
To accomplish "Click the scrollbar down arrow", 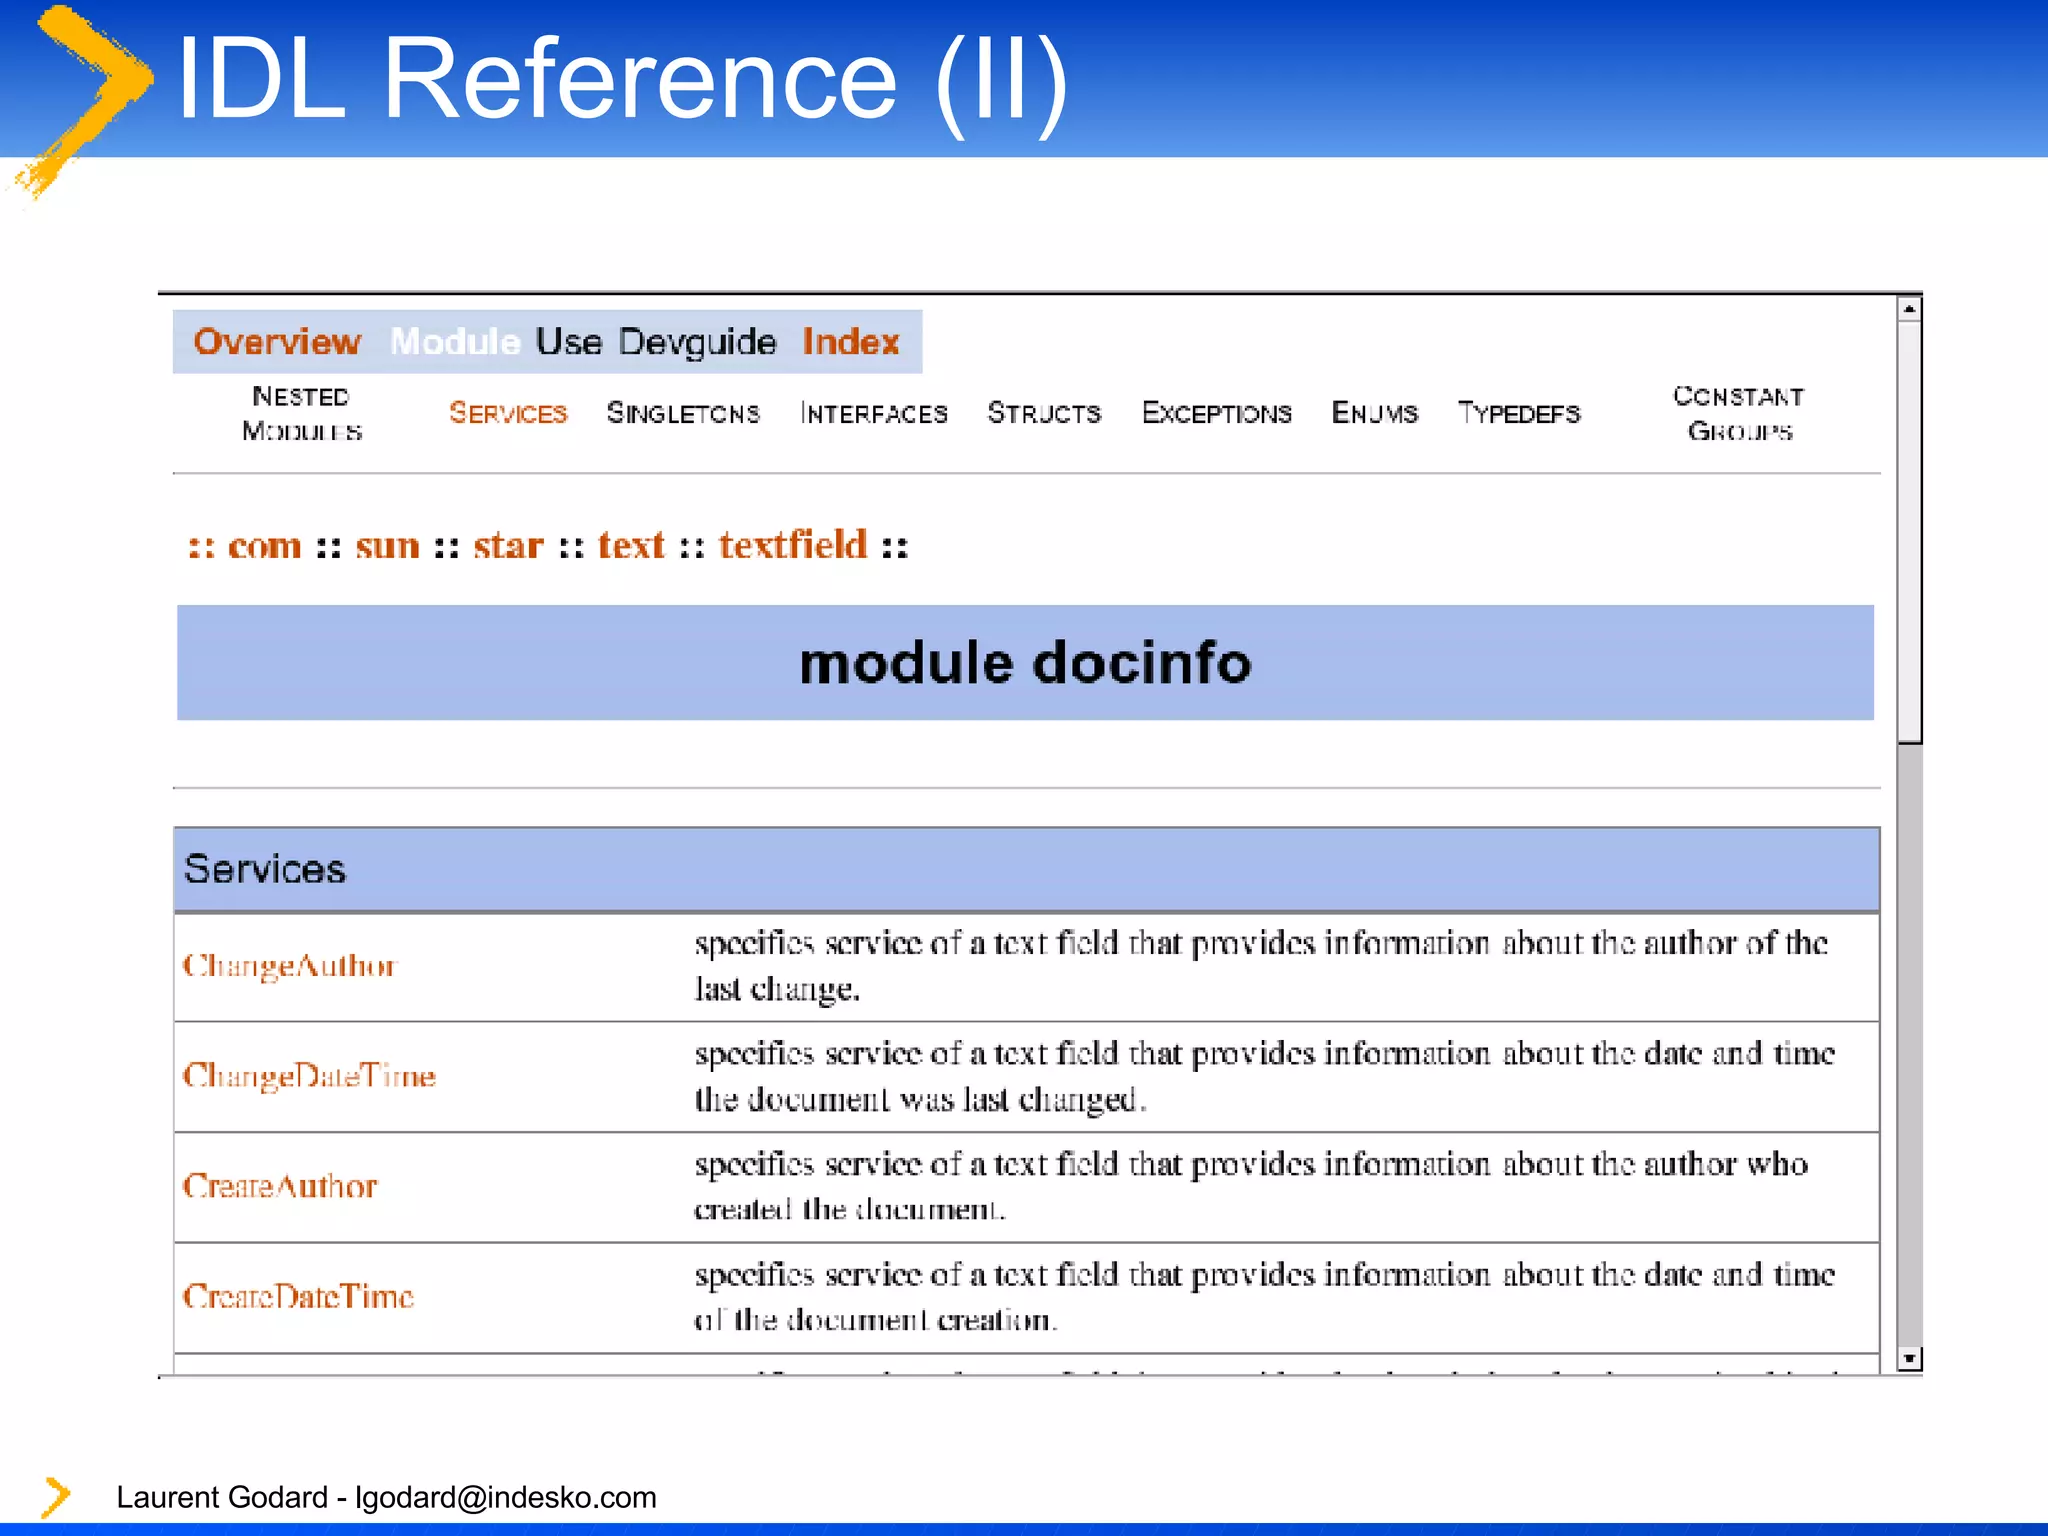I will tap(1909, 1358).
